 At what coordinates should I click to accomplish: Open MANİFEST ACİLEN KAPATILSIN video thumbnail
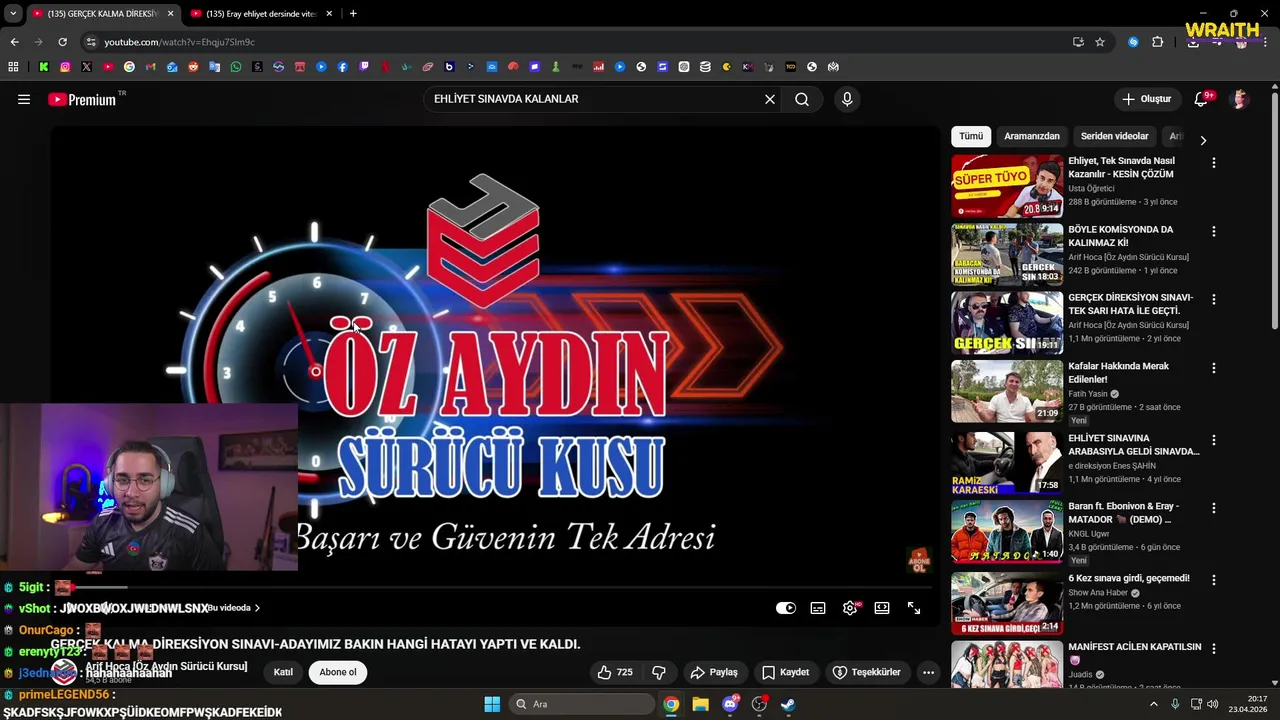pyautogui.click(x=1007, y=664)
